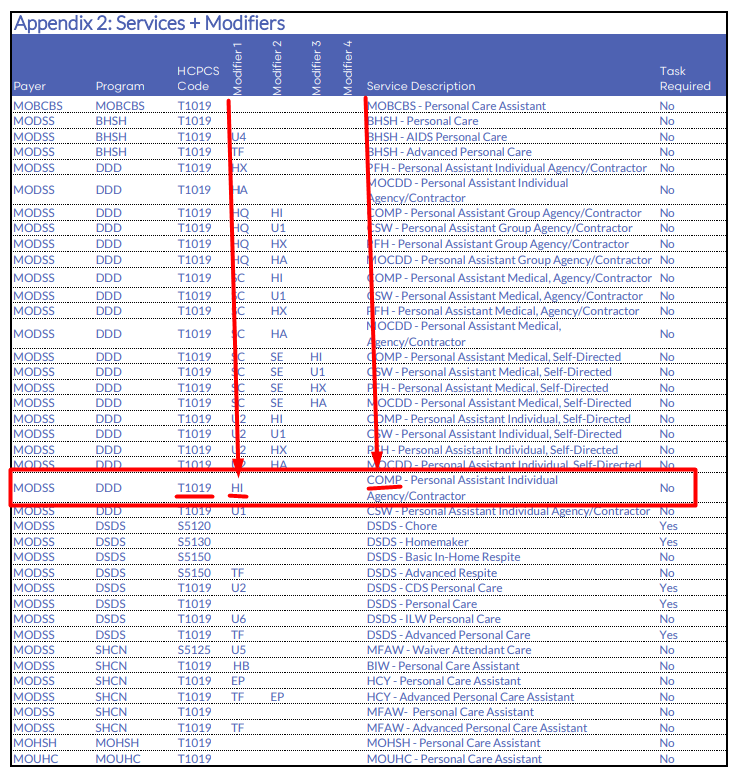The image size is (744, 780).
Task: Click the S5130 HCPCS code cell
Action: coord(195,542)
